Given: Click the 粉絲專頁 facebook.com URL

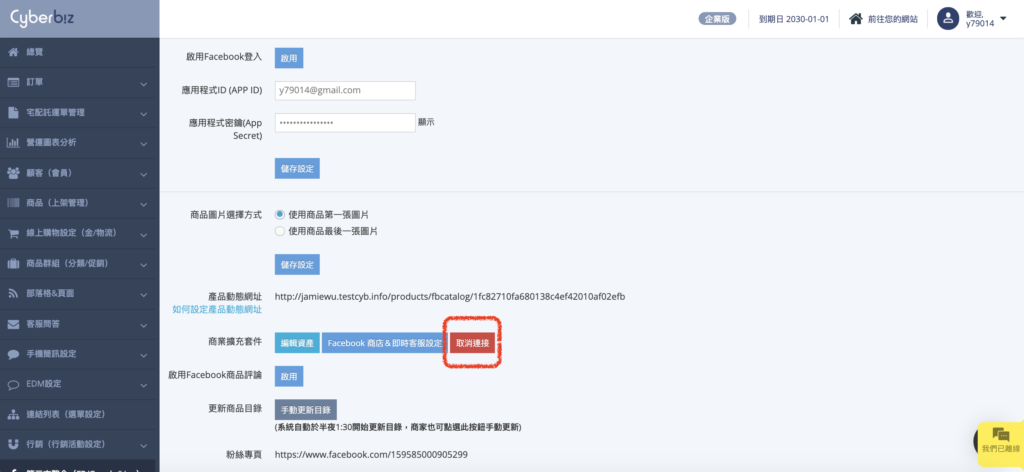Looking at the screenshot, I should click(x=372, y=454).
